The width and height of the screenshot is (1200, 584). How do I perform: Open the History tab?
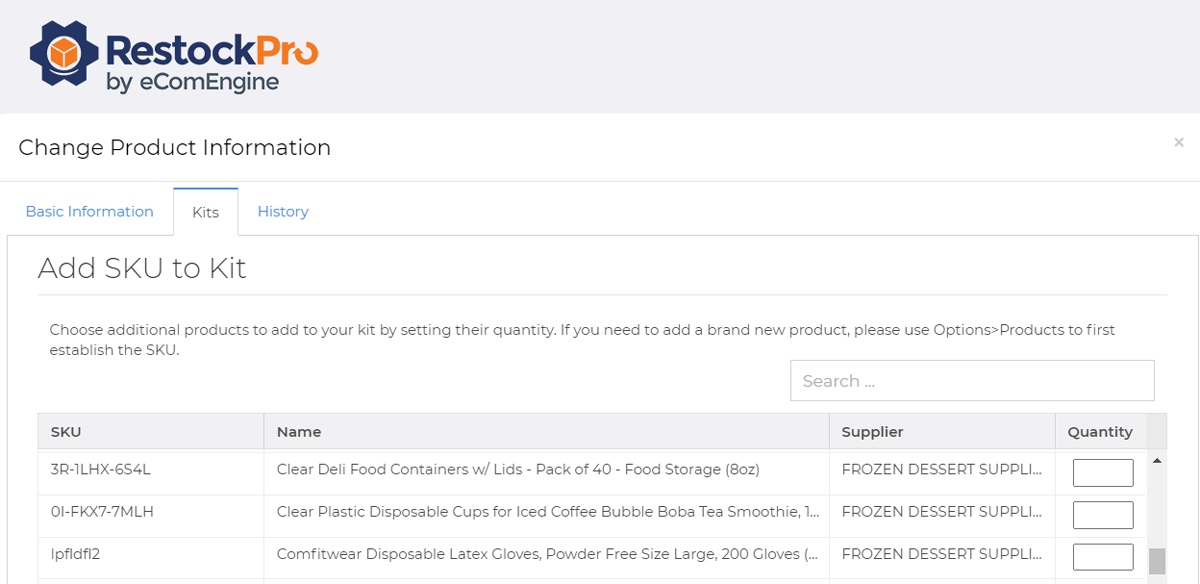283,211
